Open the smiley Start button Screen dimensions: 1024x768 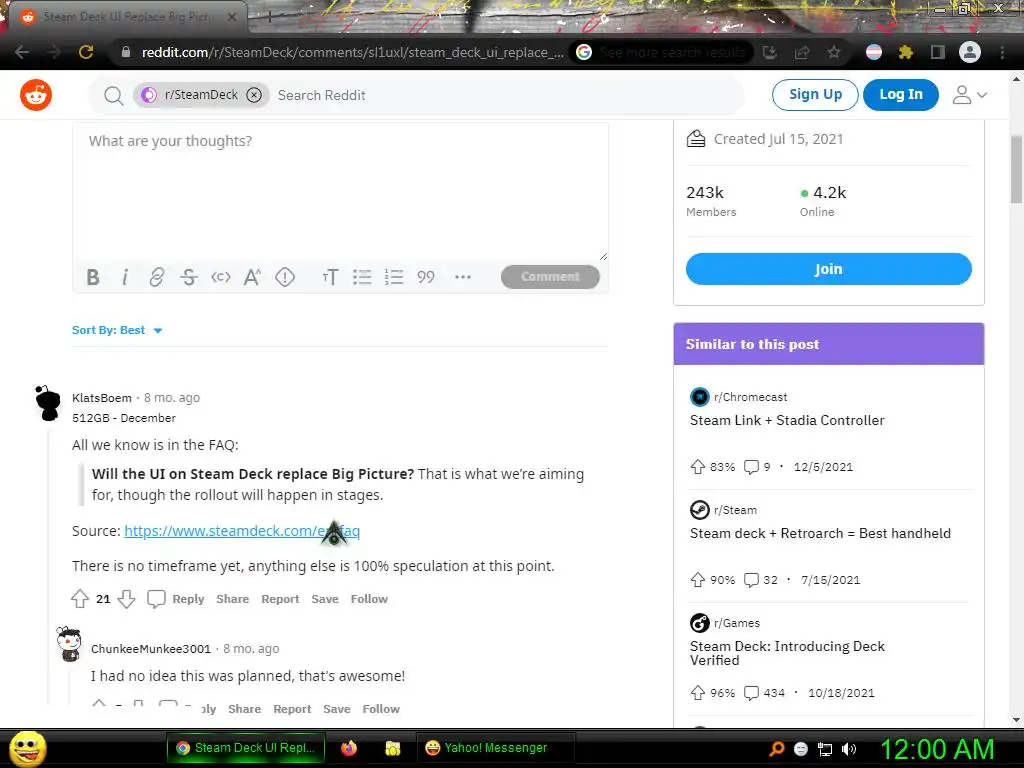point(27,748)
